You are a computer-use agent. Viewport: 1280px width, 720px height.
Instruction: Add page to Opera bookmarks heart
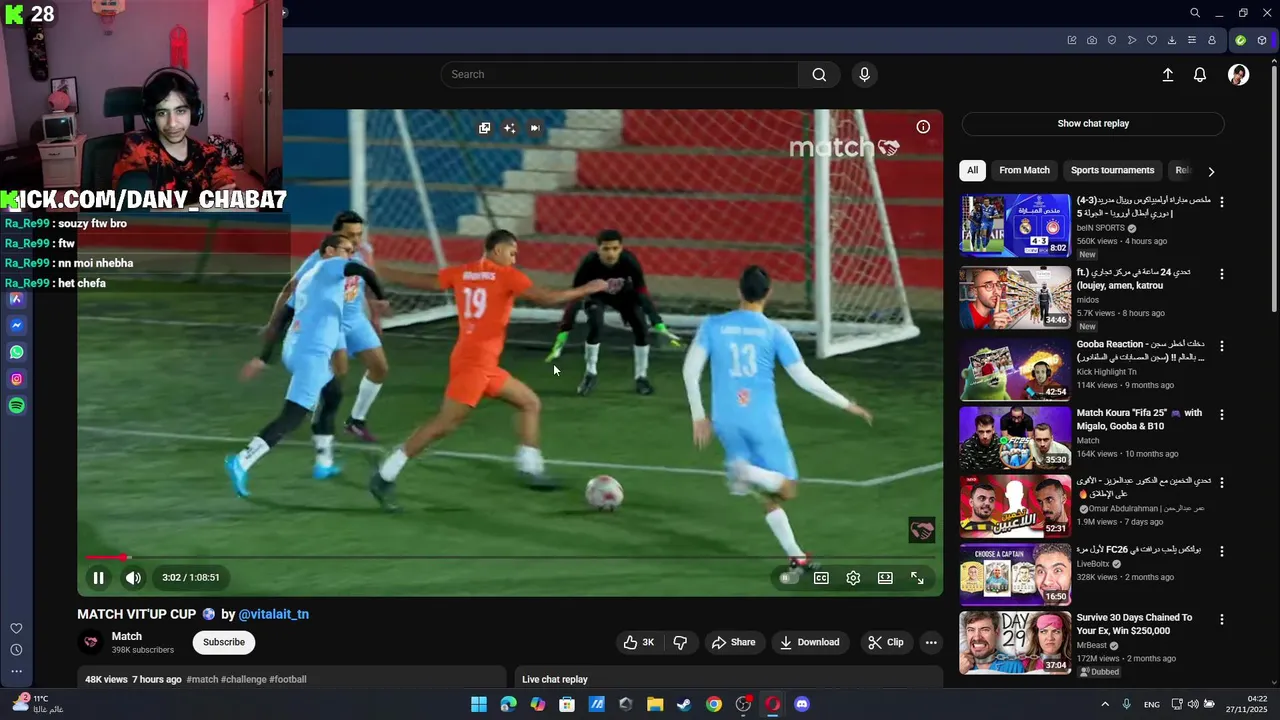[x=1152, y=40]
